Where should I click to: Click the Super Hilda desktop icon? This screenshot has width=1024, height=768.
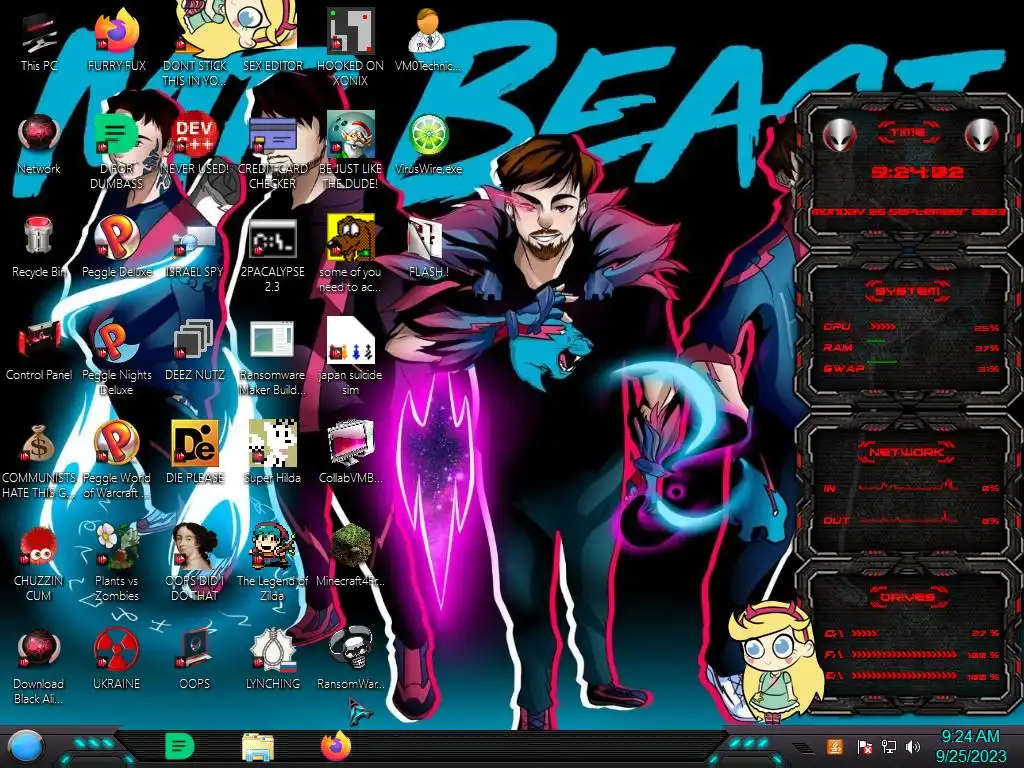(x=272, y=453)
